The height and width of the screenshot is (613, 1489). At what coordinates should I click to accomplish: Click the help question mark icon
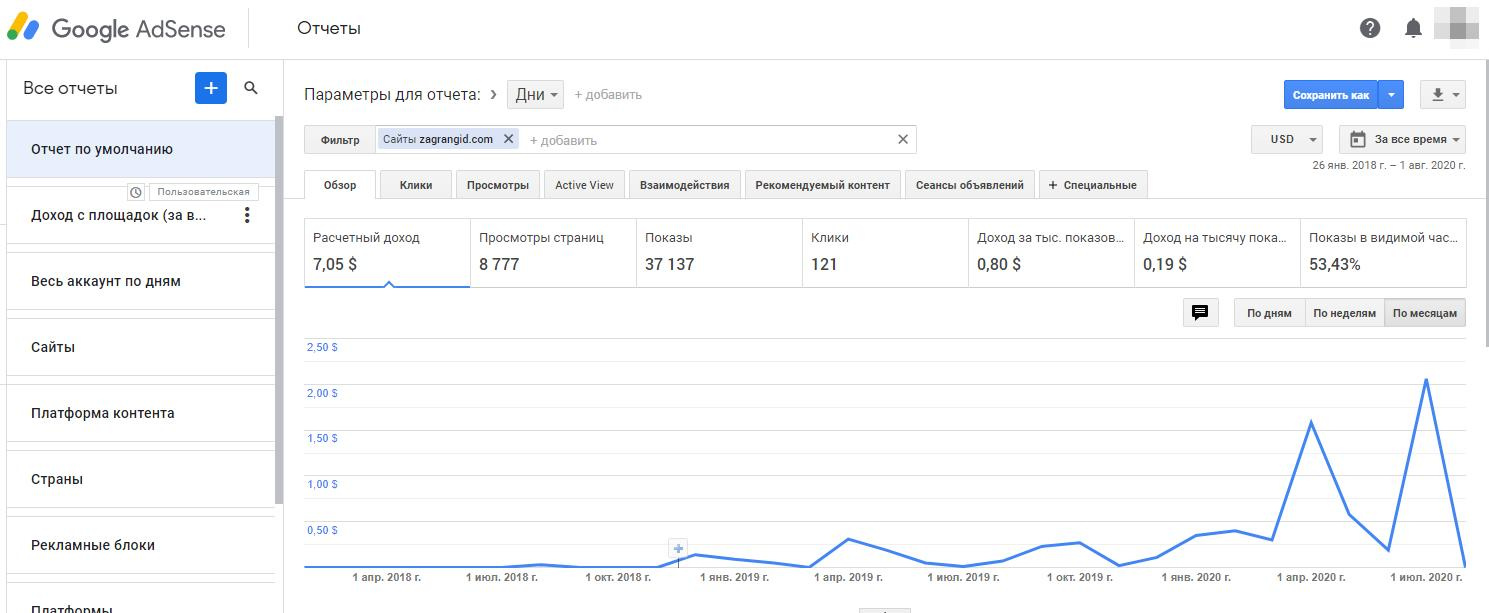pyautogui.click(x=1370, y=28)
